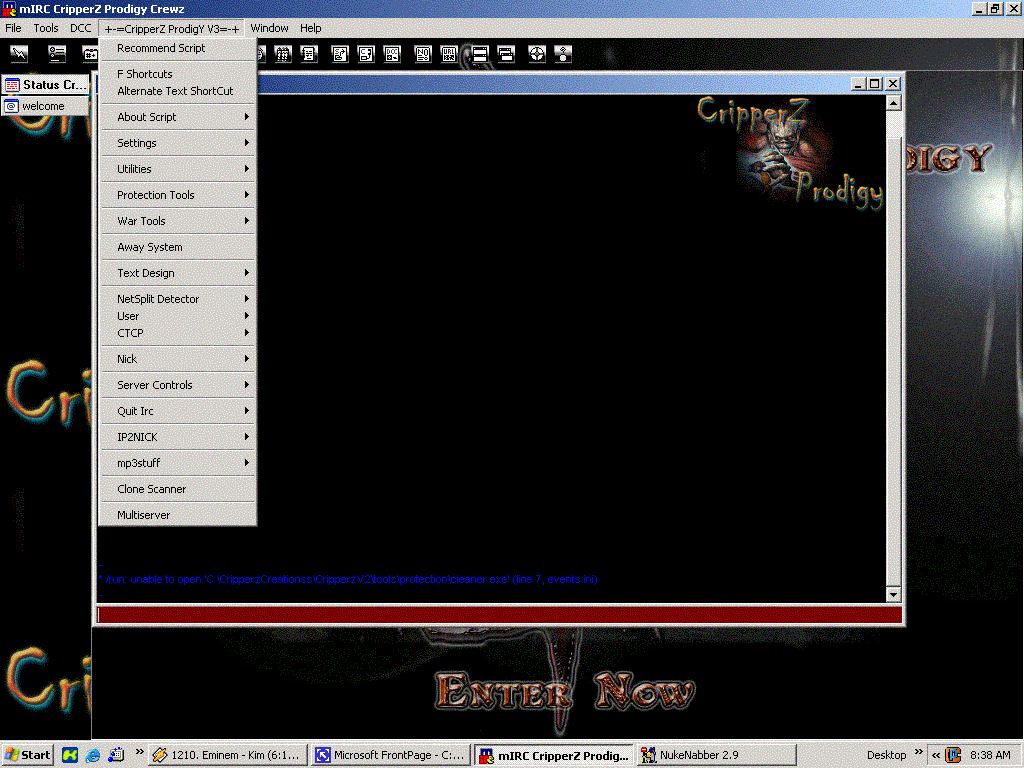
Task: Click the third quick launch icon
Action: (116, 755)
